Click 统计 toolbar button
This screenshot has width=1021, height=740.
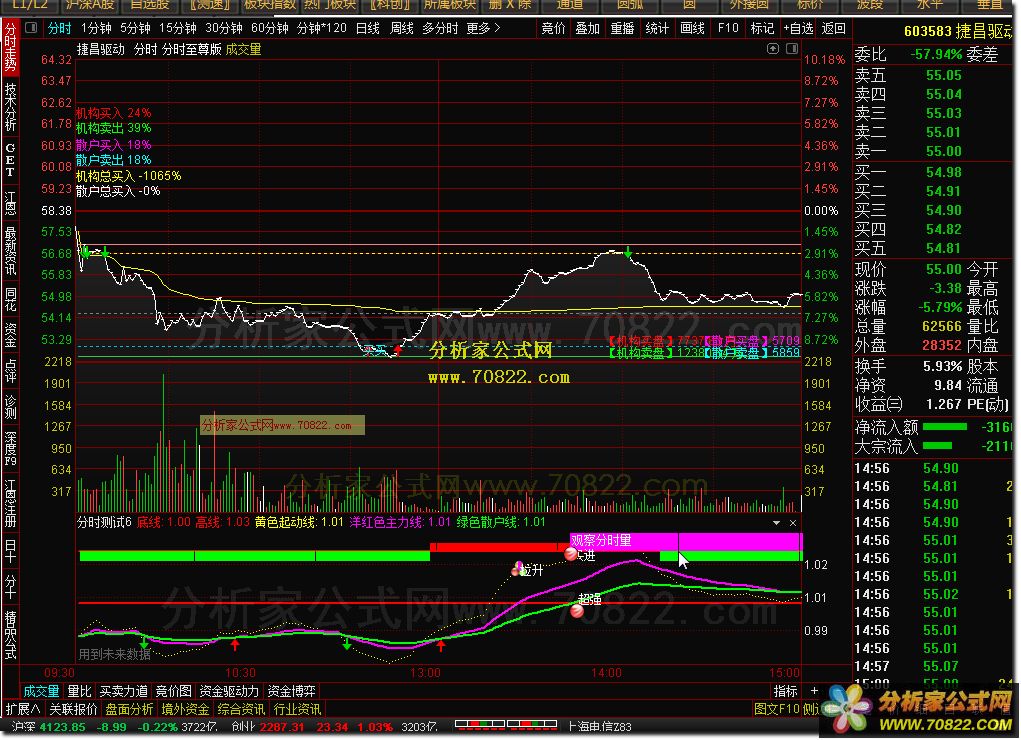click(657, 28)
